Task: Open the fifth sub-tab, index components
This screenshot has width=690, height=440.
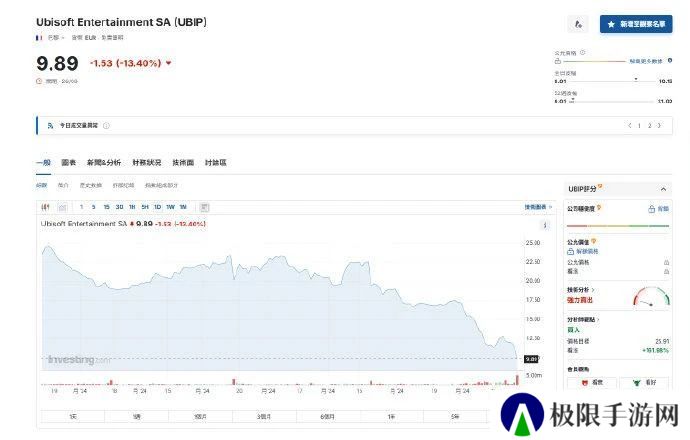Action: [x=161, y=185]
